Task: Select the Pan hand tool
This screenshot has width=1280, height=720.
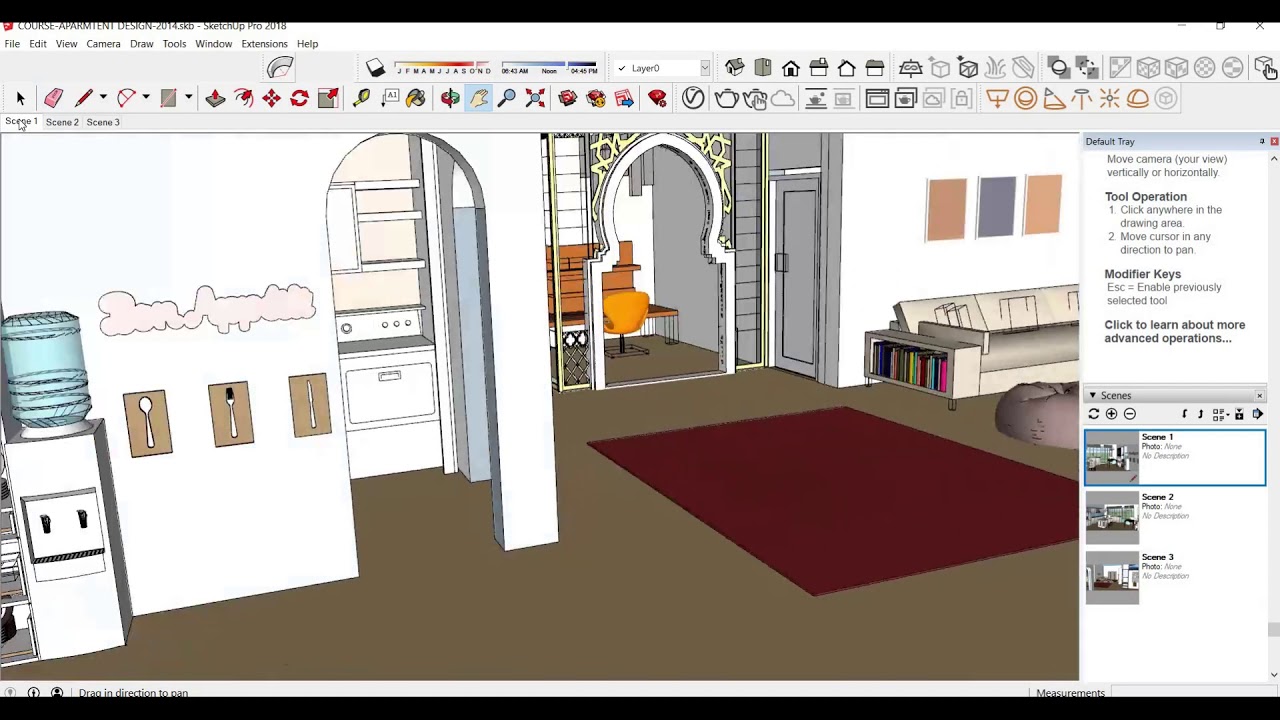Action: pyautogui.click(x=479, y=98)
